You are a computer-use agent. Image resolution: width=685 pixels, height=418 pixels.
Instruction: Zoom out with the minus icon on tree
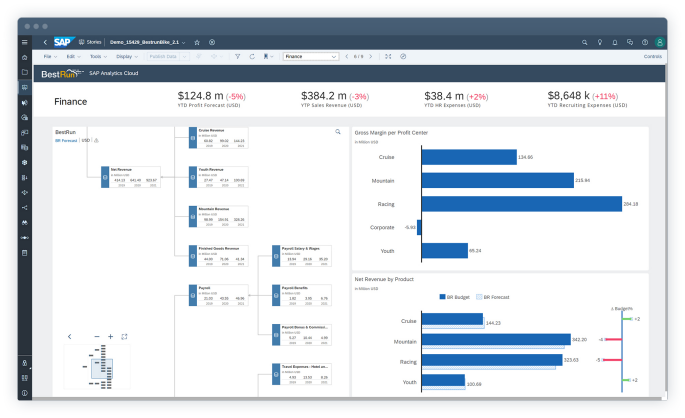coord(97,337)
